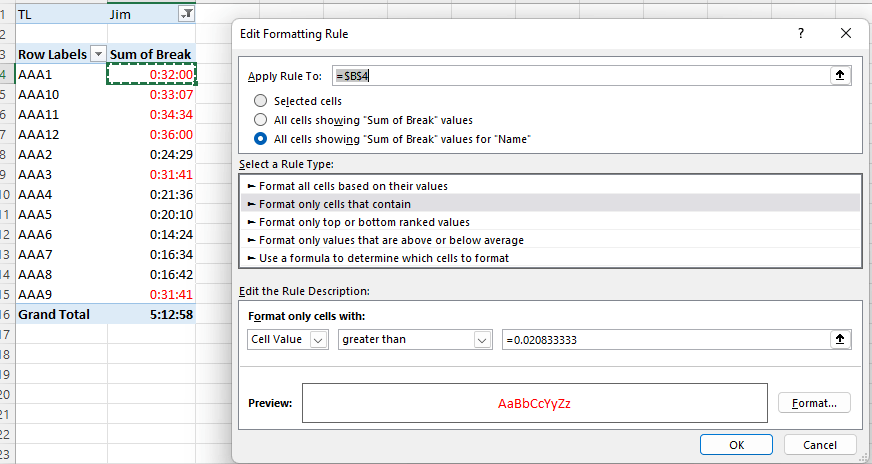Choose All cells showing "Sum of Break" values
Viewport: 872px width, 464px height.
tap(260, 120)
